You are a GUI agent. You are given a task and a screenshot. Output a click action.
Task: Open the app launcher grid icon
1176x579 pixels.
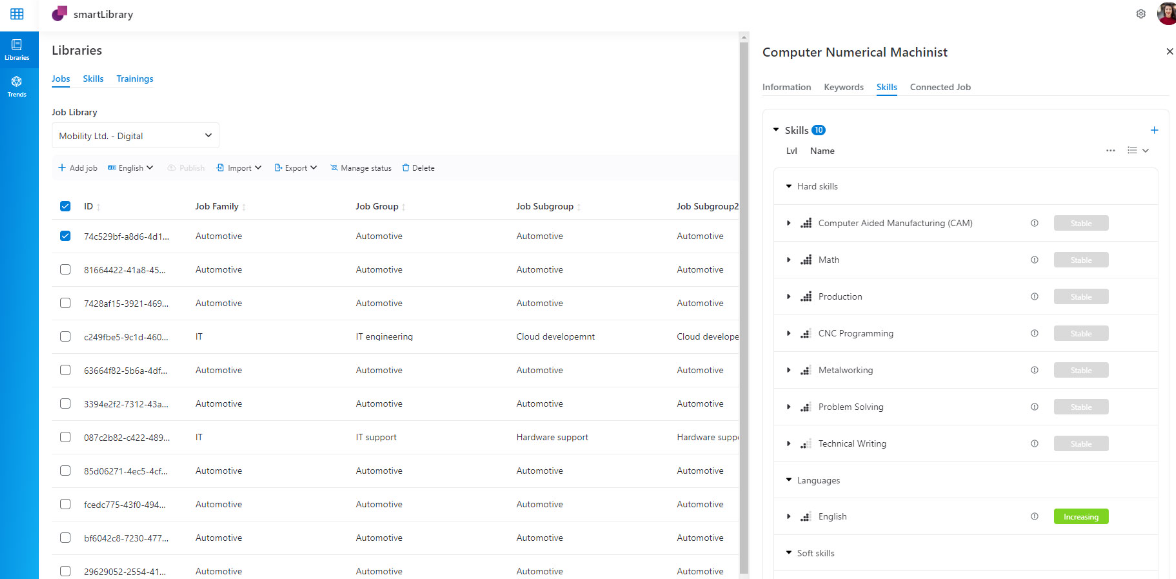tap(17, 14)
